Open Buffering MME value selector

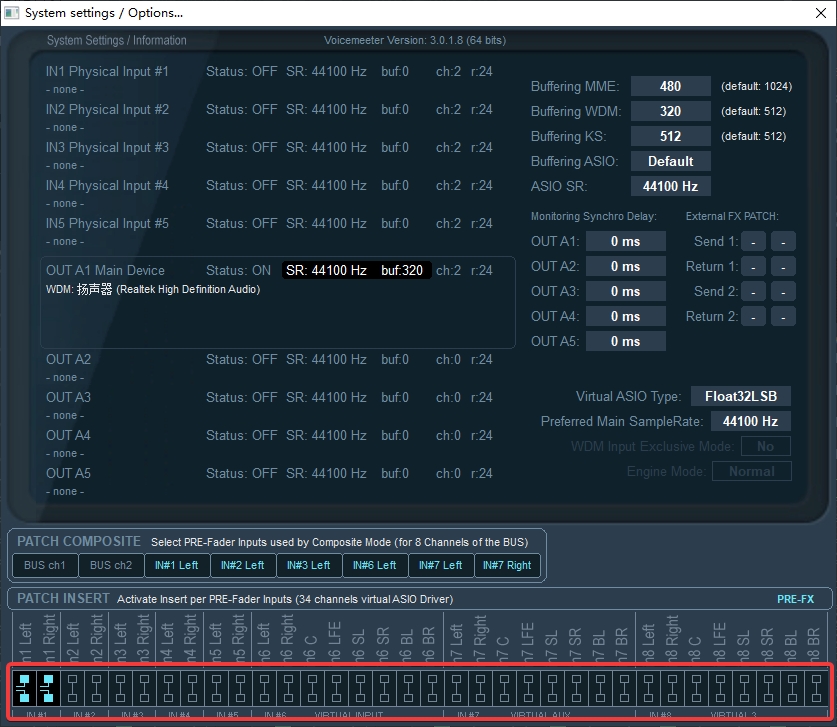pyautogui.click(x=670, y=86)
